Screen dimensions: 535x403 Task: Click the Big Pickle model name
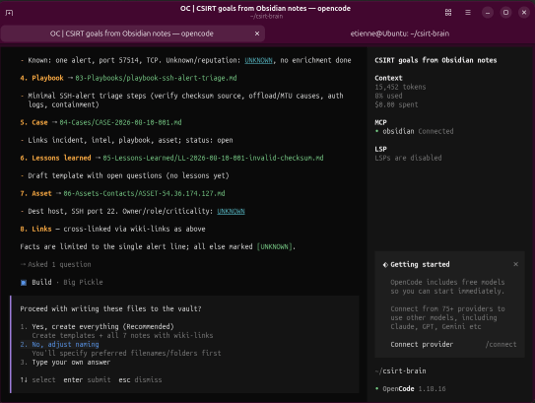coord(83,282)
